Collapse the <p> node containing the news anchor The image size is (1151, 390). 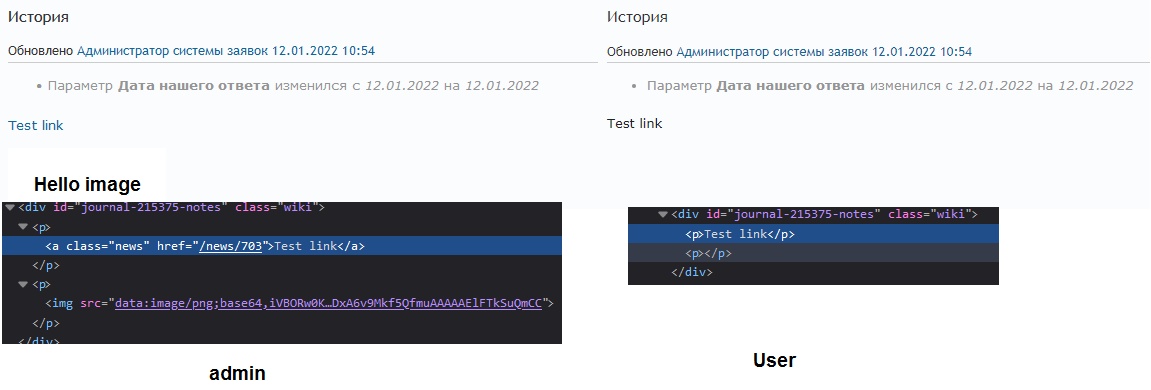[x=23, y=227]
